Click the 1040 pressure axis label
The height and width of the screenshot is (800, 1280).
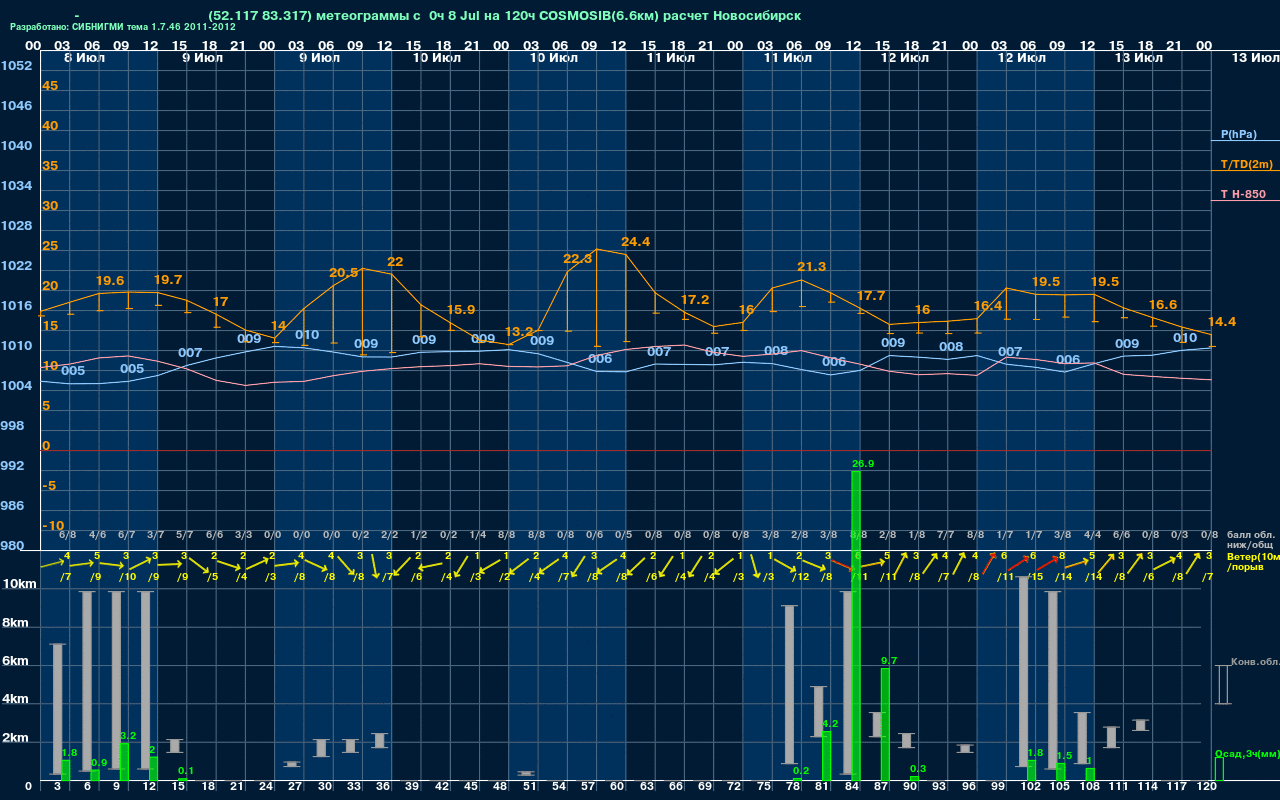point(15,146)
